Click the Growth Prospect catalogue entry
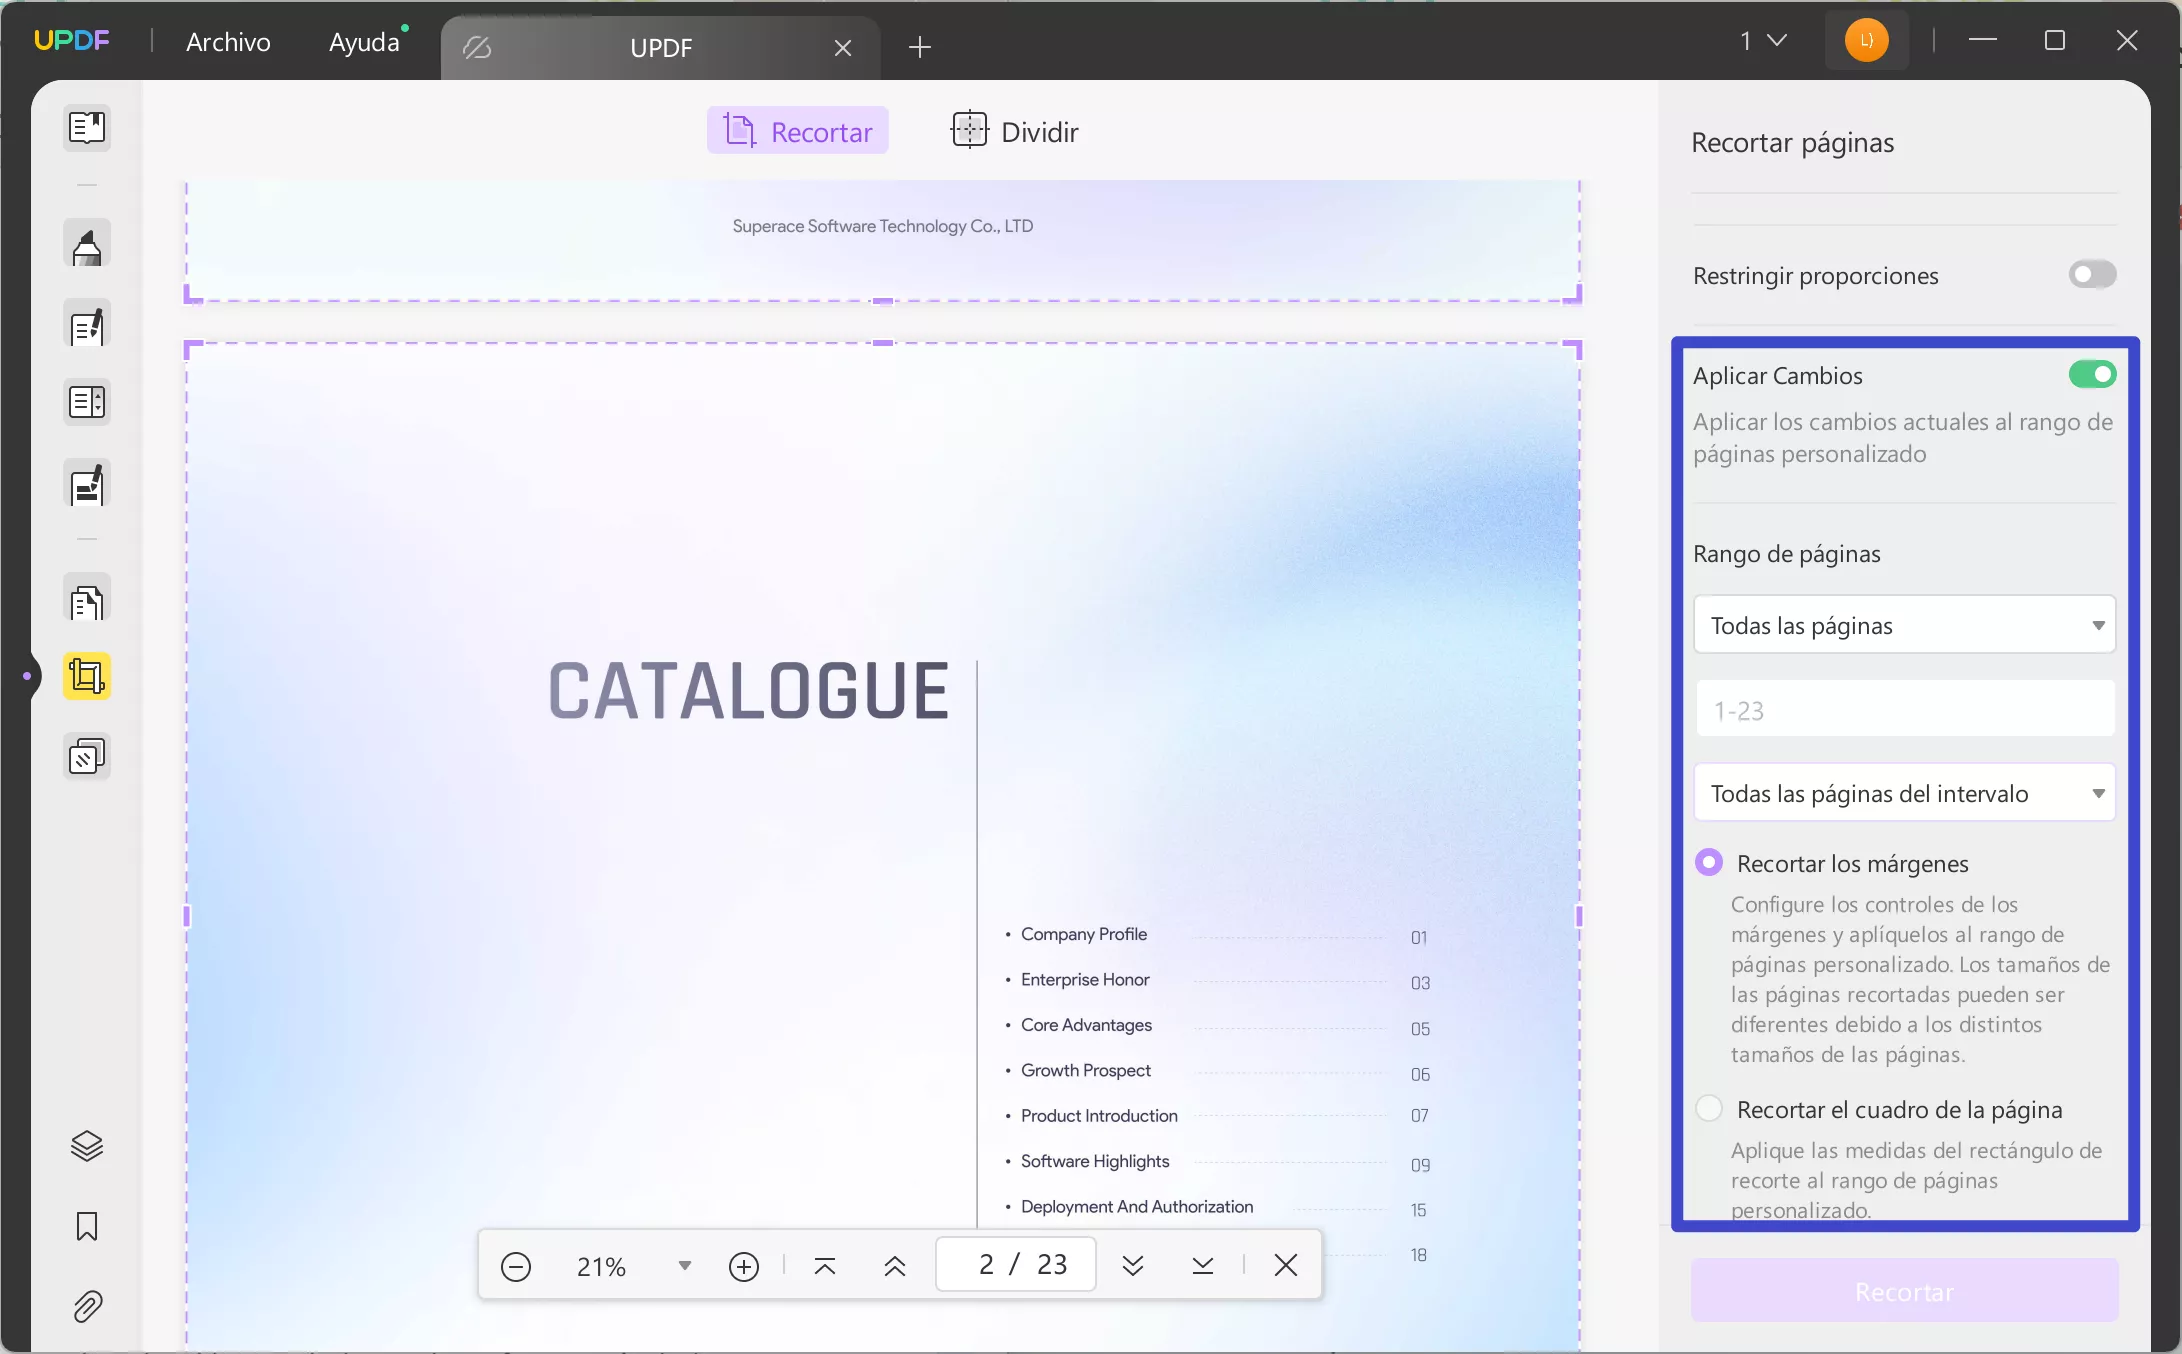Screen dimensions: 2182x1354 tap(1085, 1070)
